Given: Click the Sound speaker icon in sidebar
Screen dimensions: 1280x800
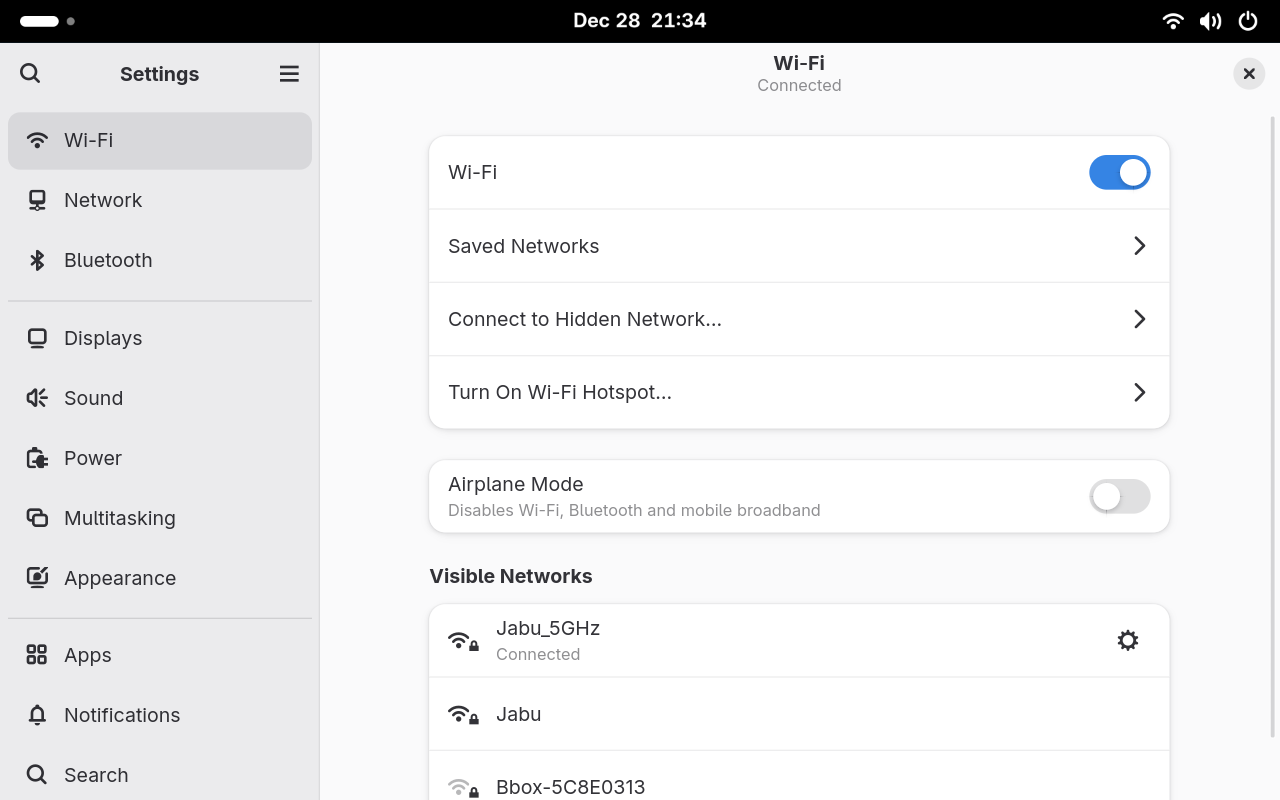Looking at the screenshot, I should click(x=37, y=398).
